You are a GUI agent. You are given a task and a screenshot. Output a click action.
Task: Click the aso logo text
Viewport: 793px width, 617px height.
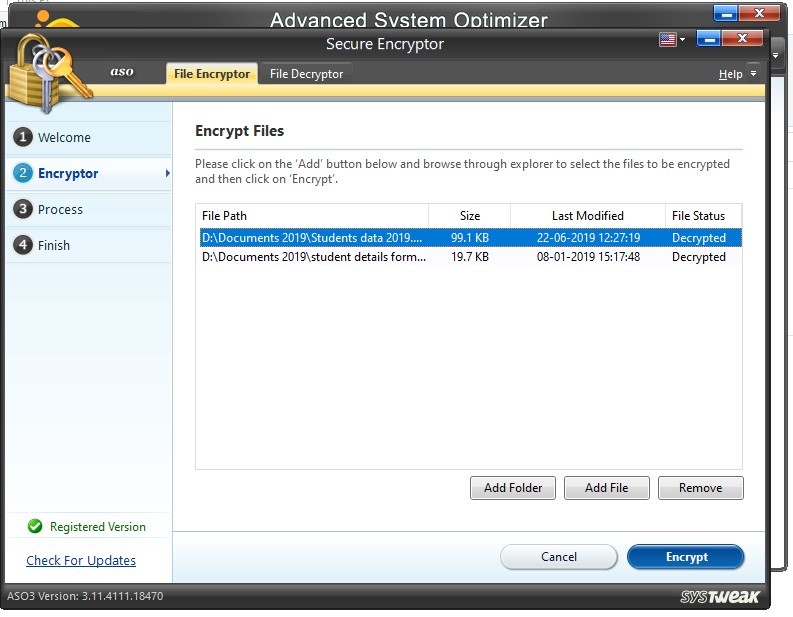122,72
